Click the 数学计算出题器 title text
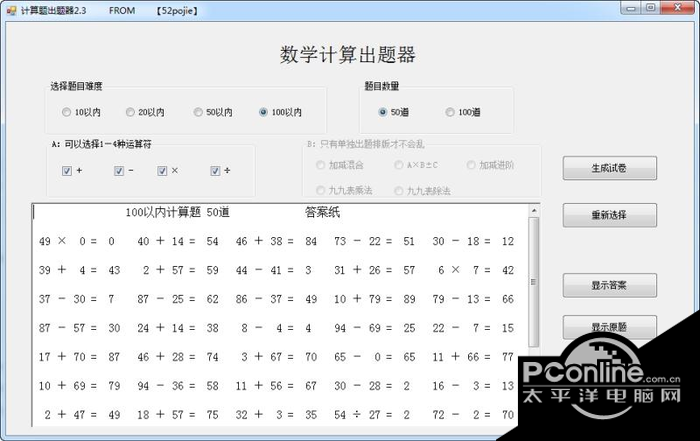The width and height of the screenshot is (700, 441). point(348,55)
